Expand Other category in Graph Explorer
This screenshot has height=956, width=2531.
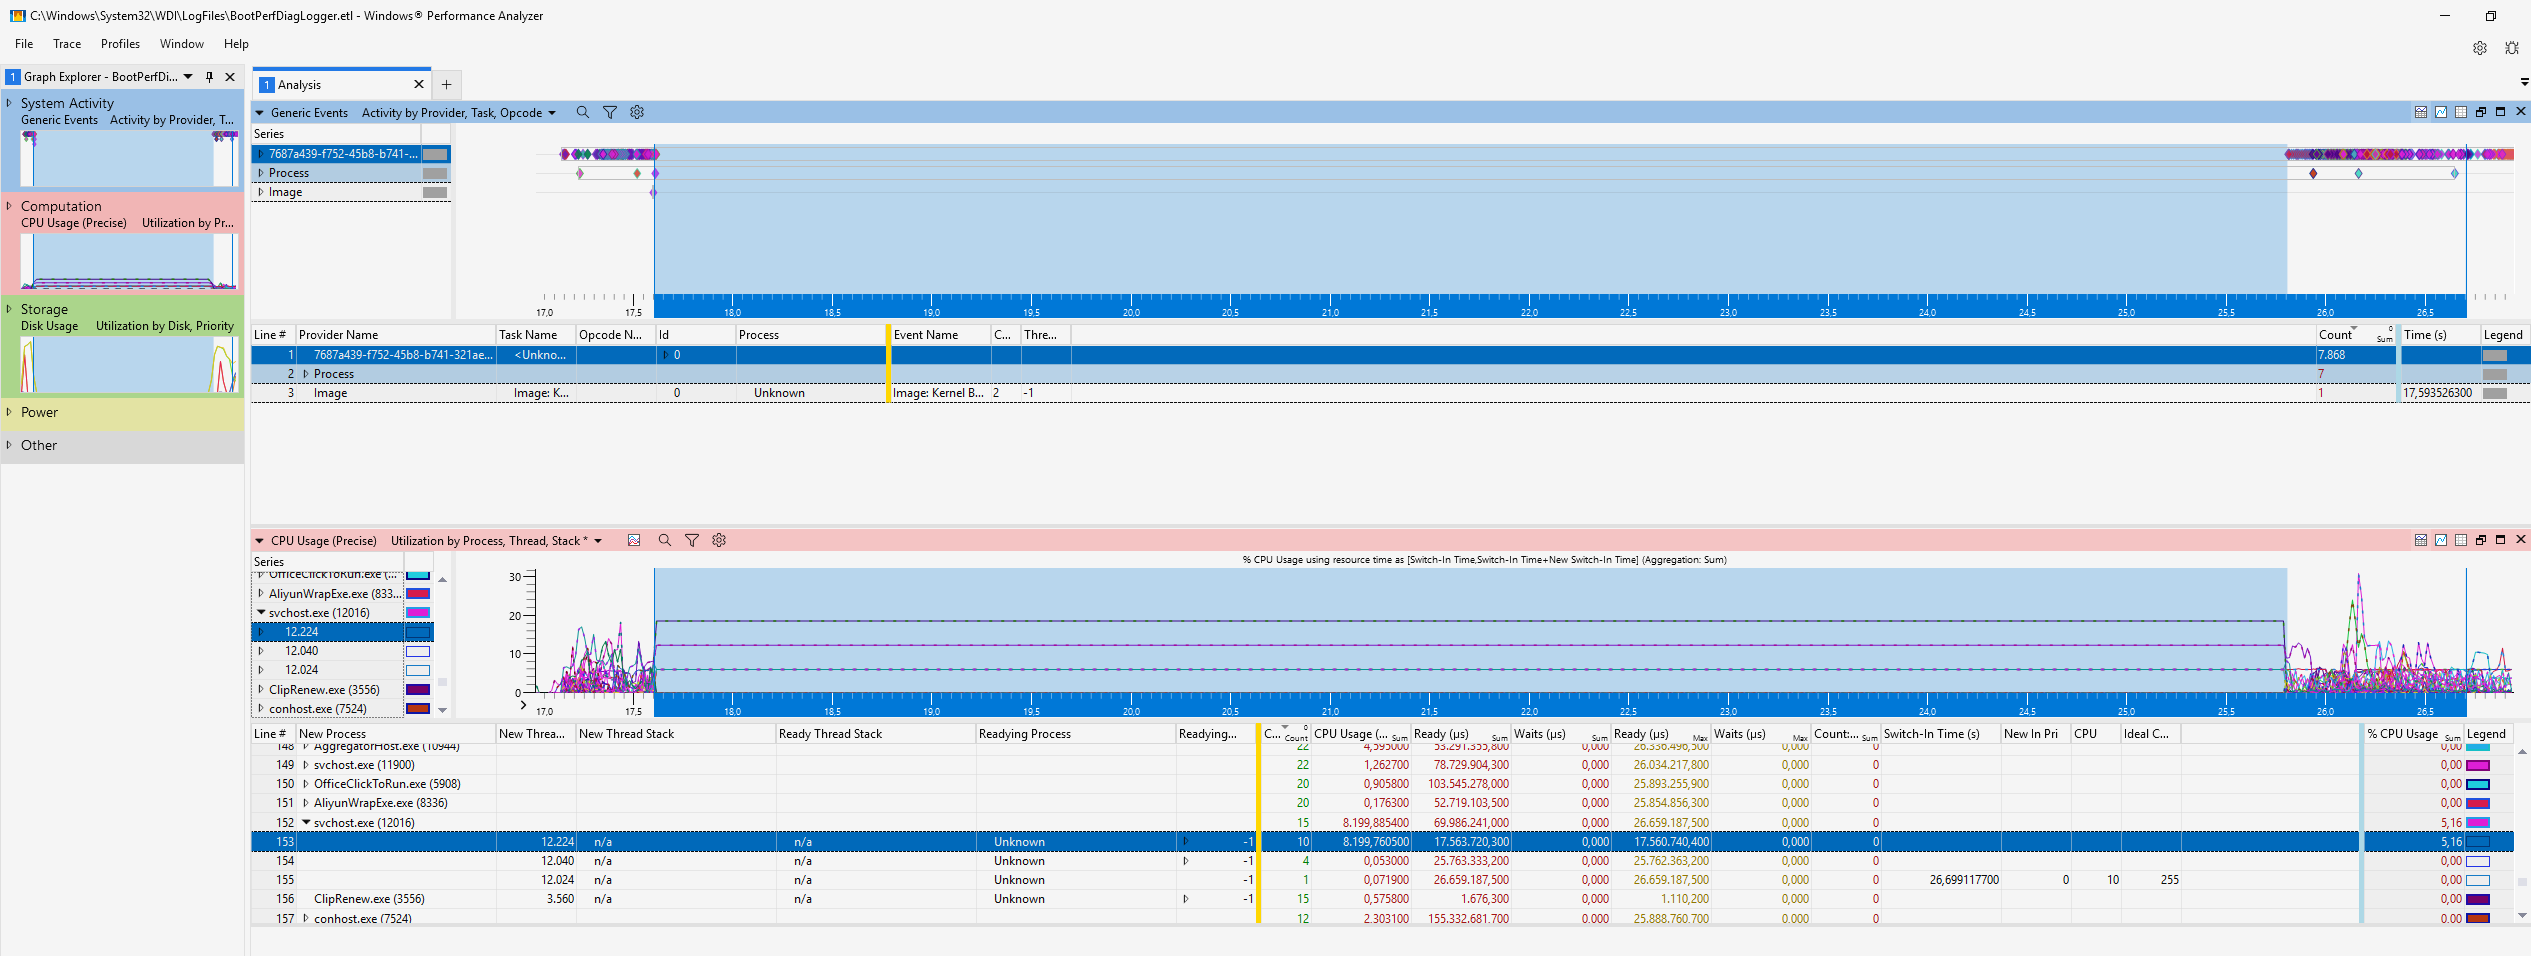(9, 445)
